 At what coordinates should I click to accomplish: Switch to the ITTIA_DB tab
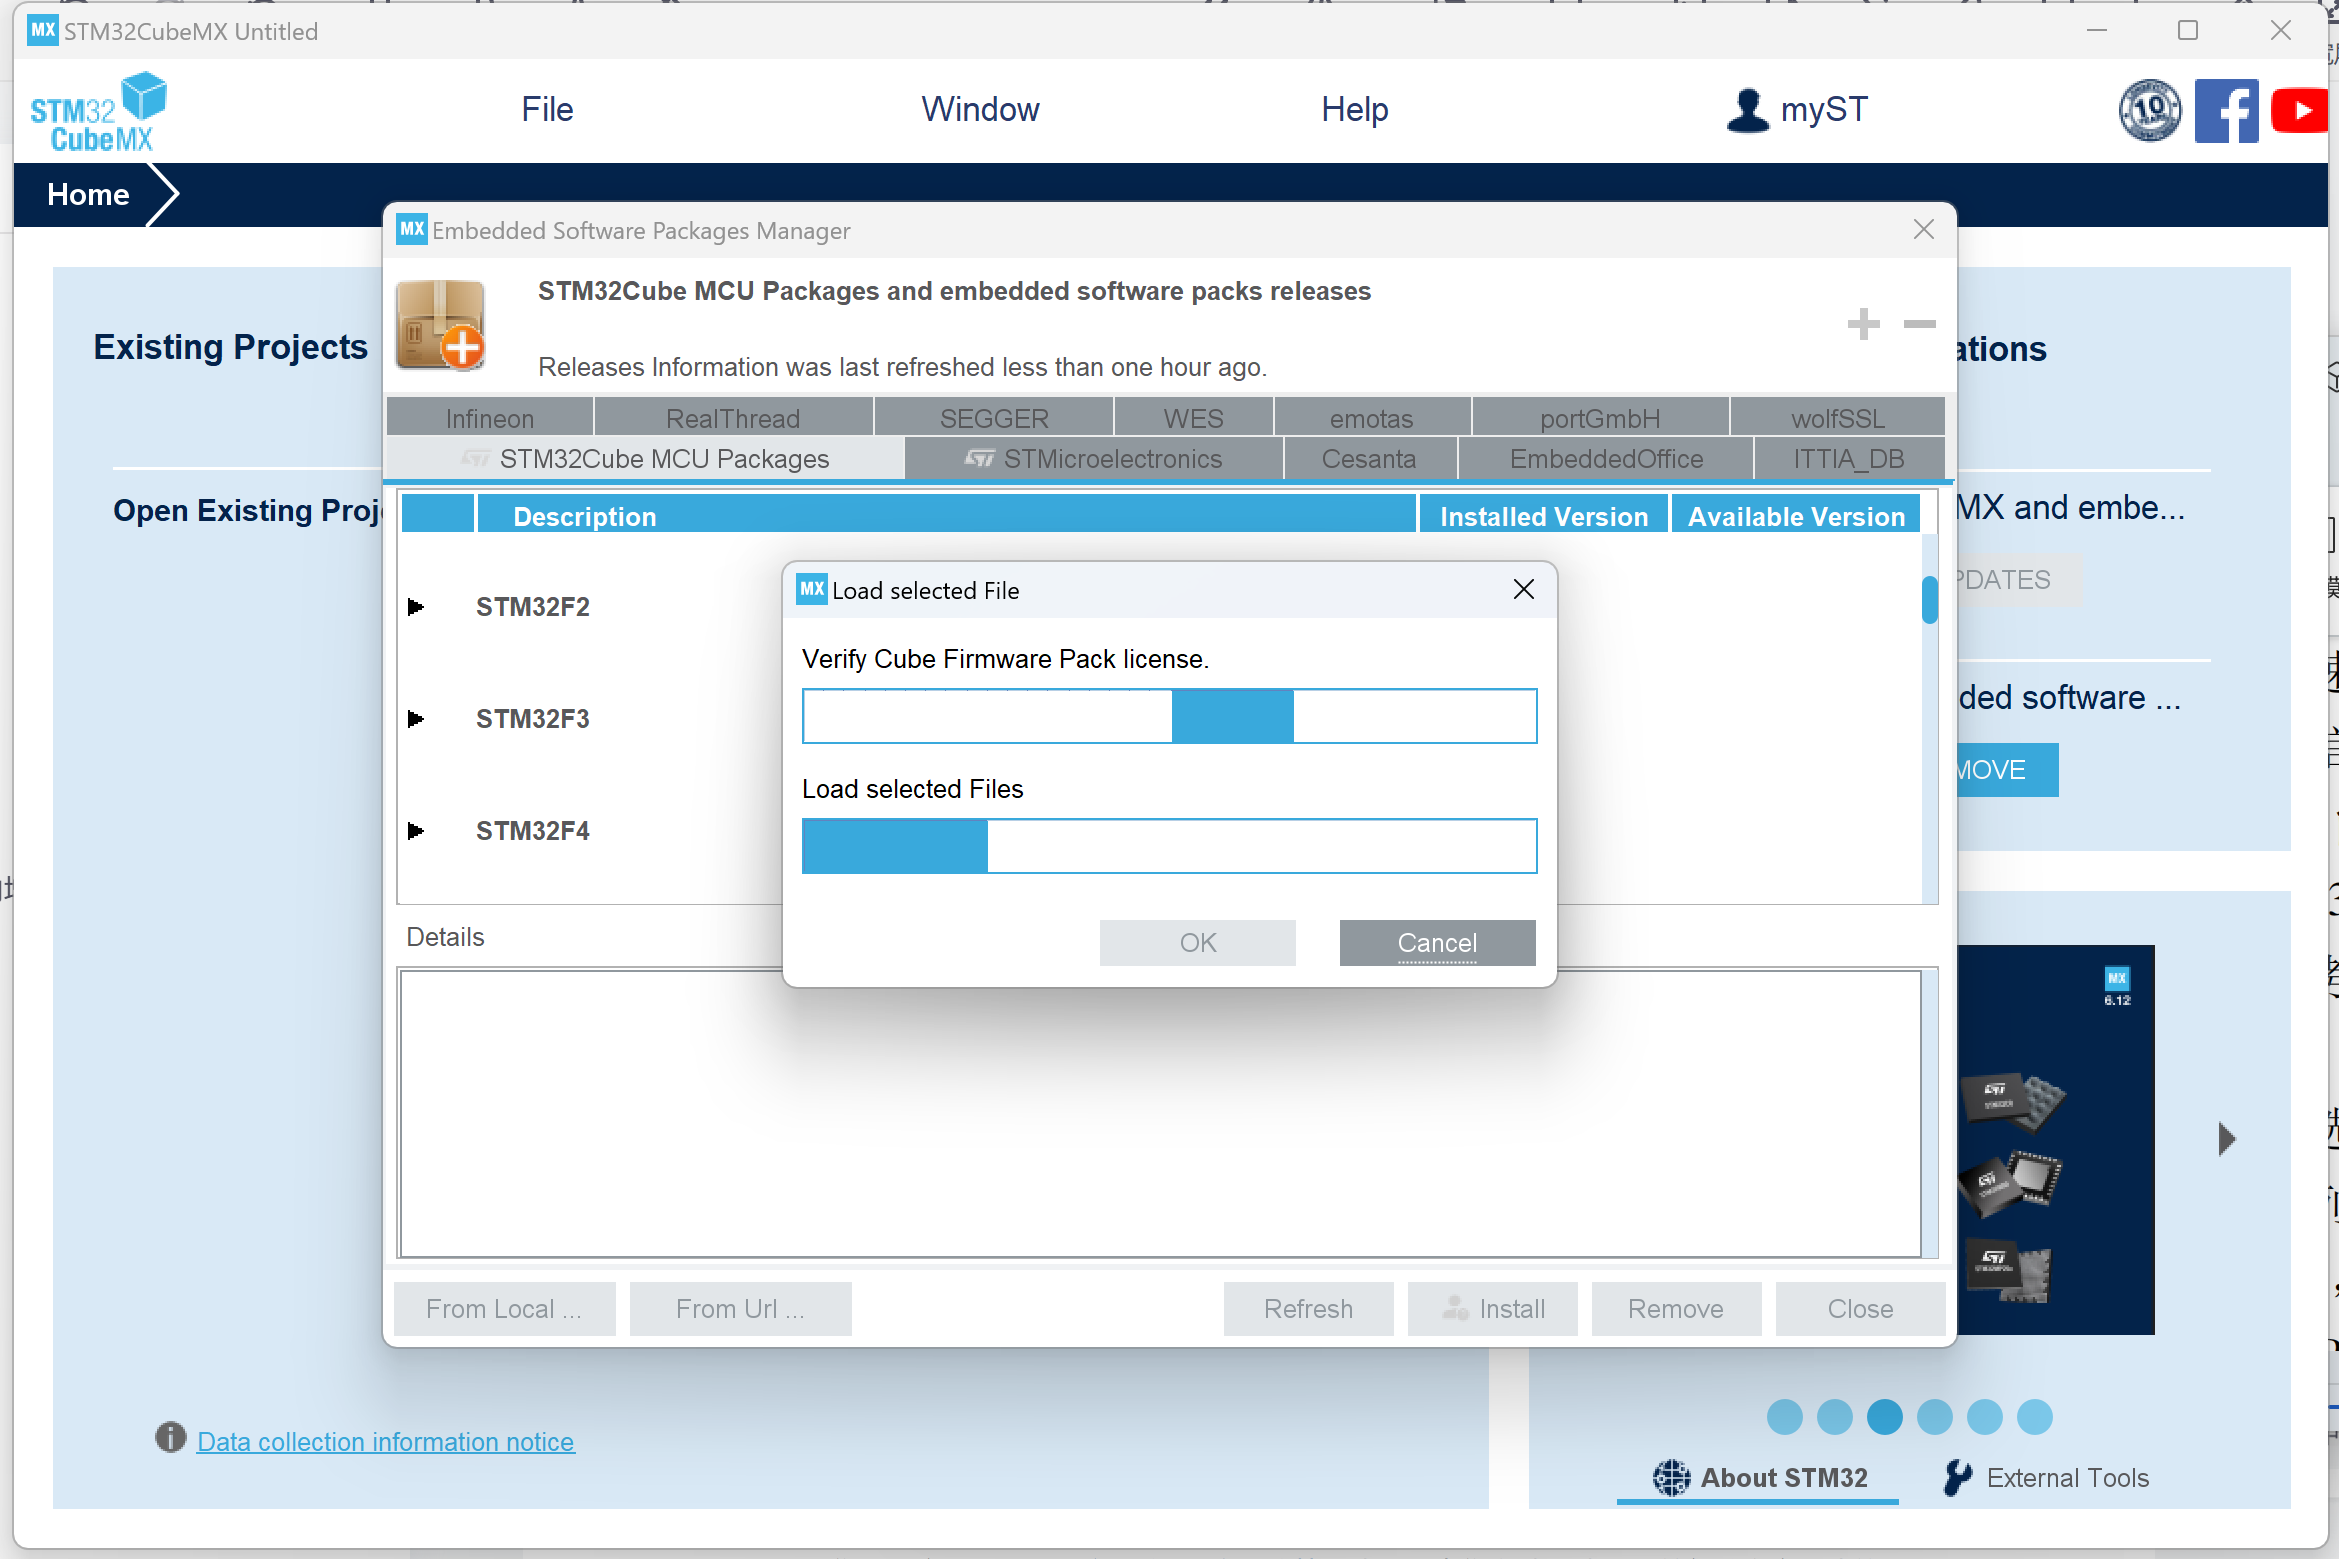[x=1849, y=459]
